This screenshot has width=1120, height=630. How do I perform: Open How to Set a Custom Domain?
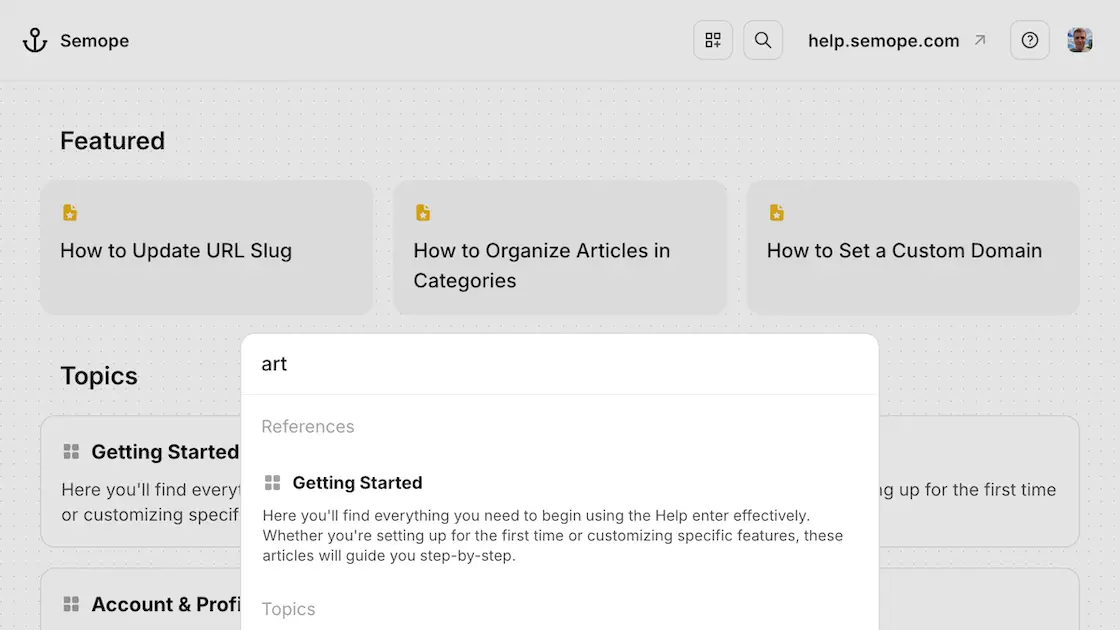tap(904, 251)
